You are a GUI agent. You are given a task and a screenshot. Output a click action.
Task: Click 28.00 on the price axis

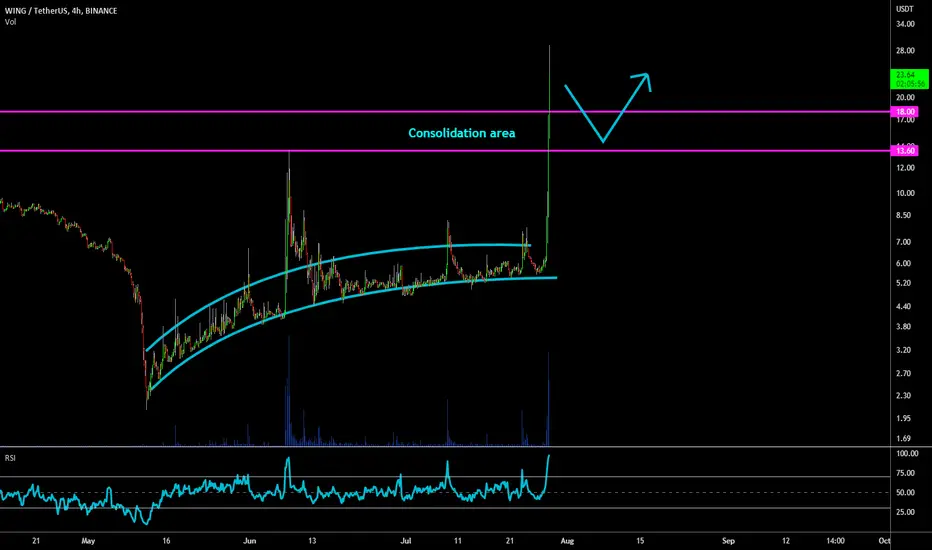(x=905, y=51)
